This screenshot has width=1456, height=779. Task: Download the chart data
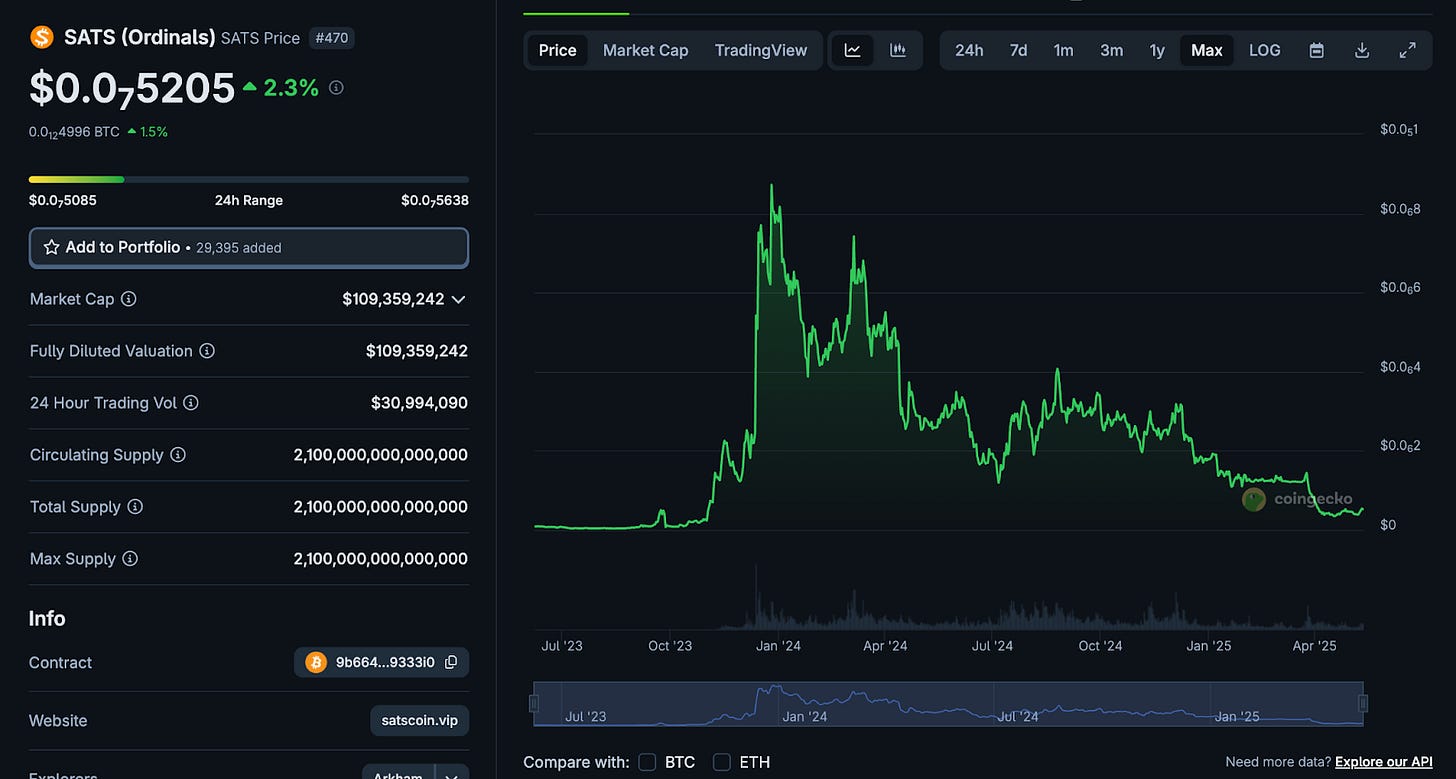[x=1362, y=50]
